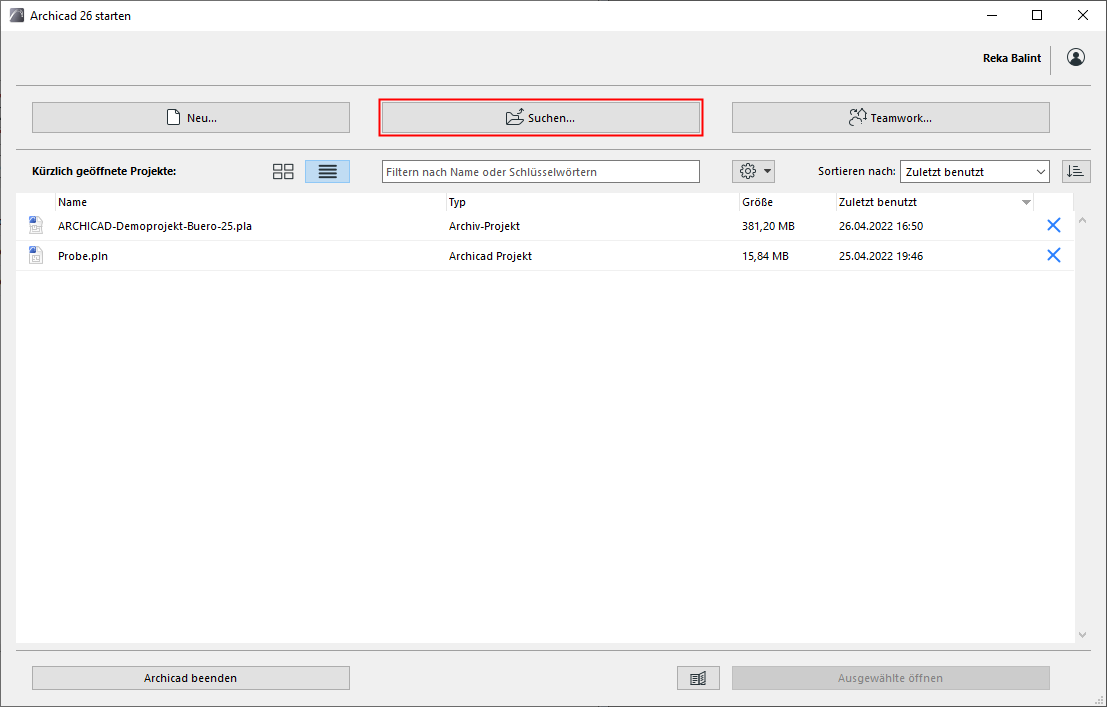Click file icon of Probe.pln

[35, 255]
